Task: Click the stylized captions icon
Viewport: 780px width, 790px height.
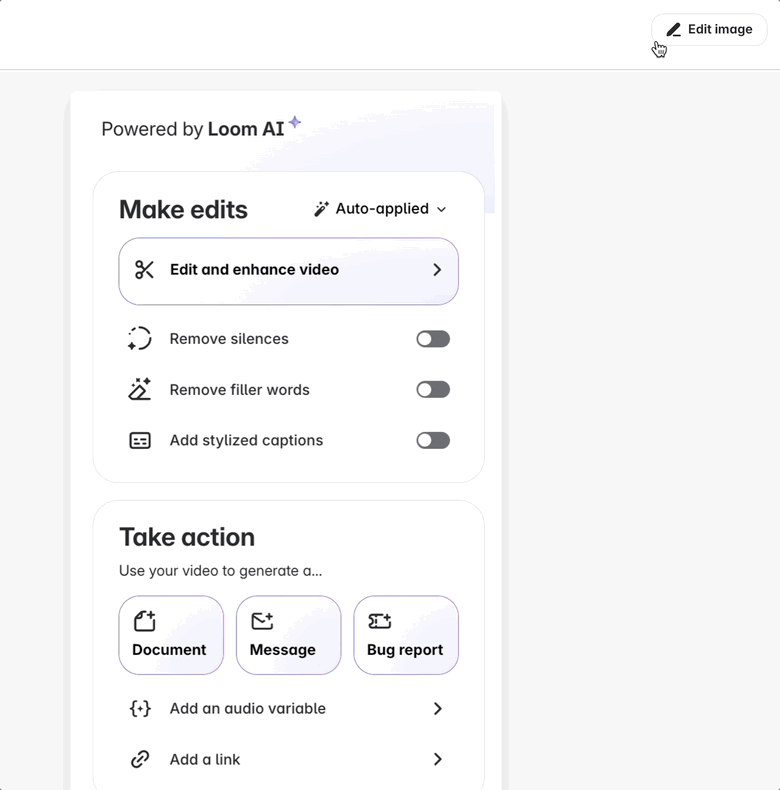Action: (140, 441)
